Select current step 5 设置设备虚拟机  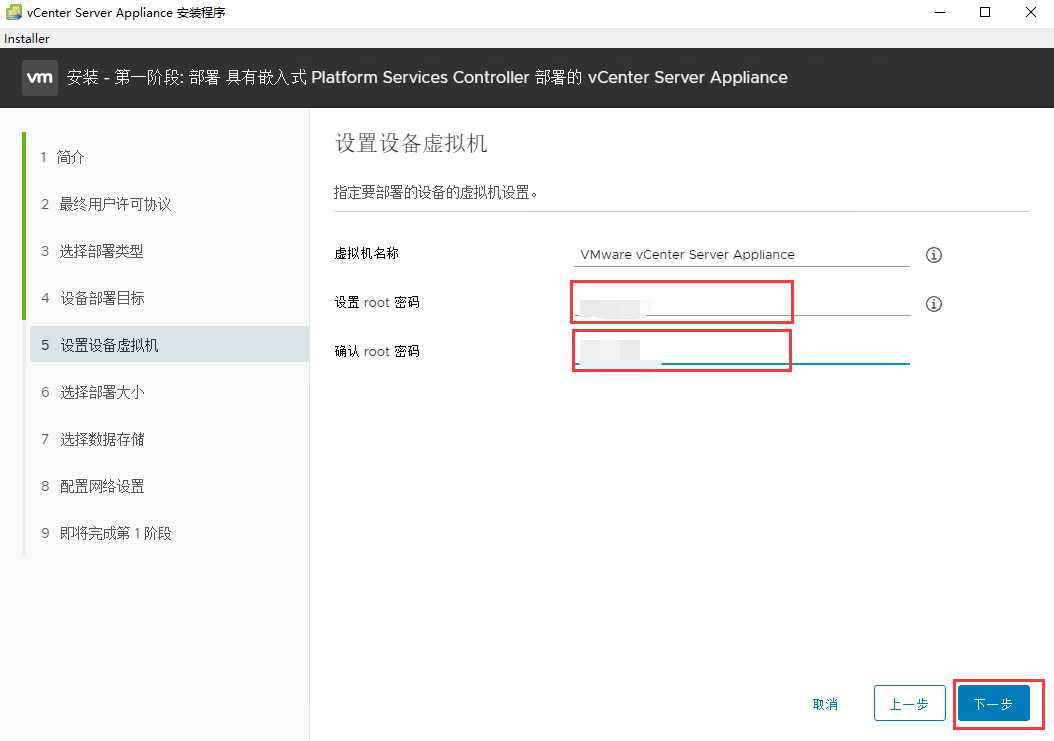coord(108,345)
